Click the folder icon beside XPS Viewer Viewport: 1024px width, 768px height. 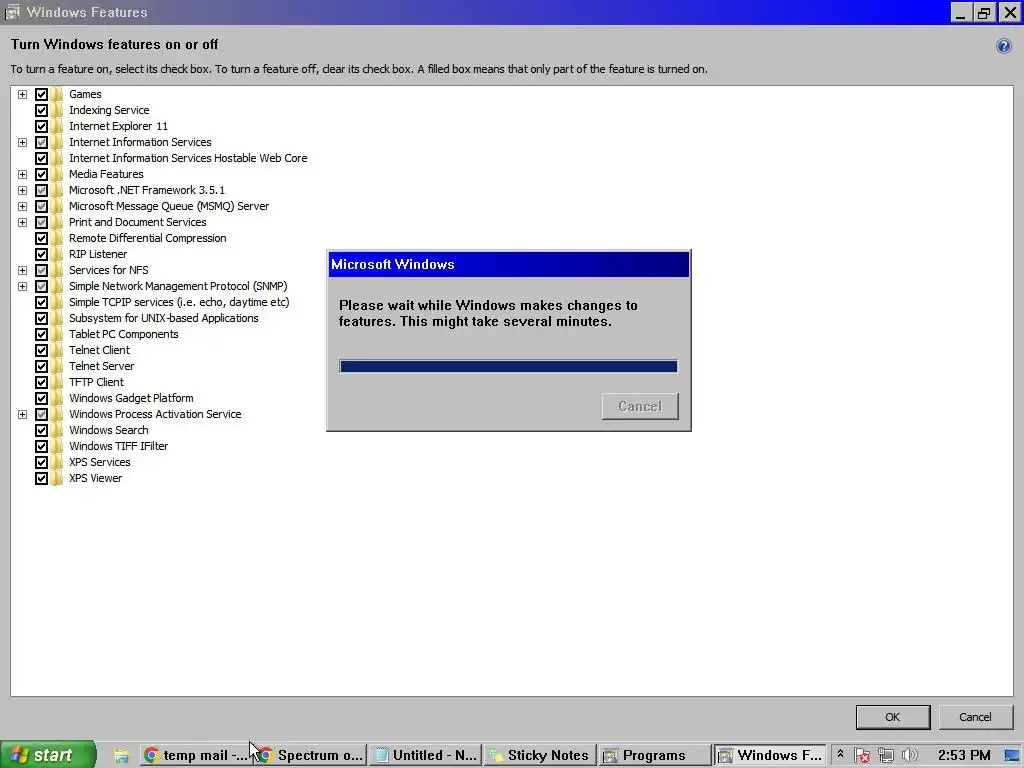point(57,478)
